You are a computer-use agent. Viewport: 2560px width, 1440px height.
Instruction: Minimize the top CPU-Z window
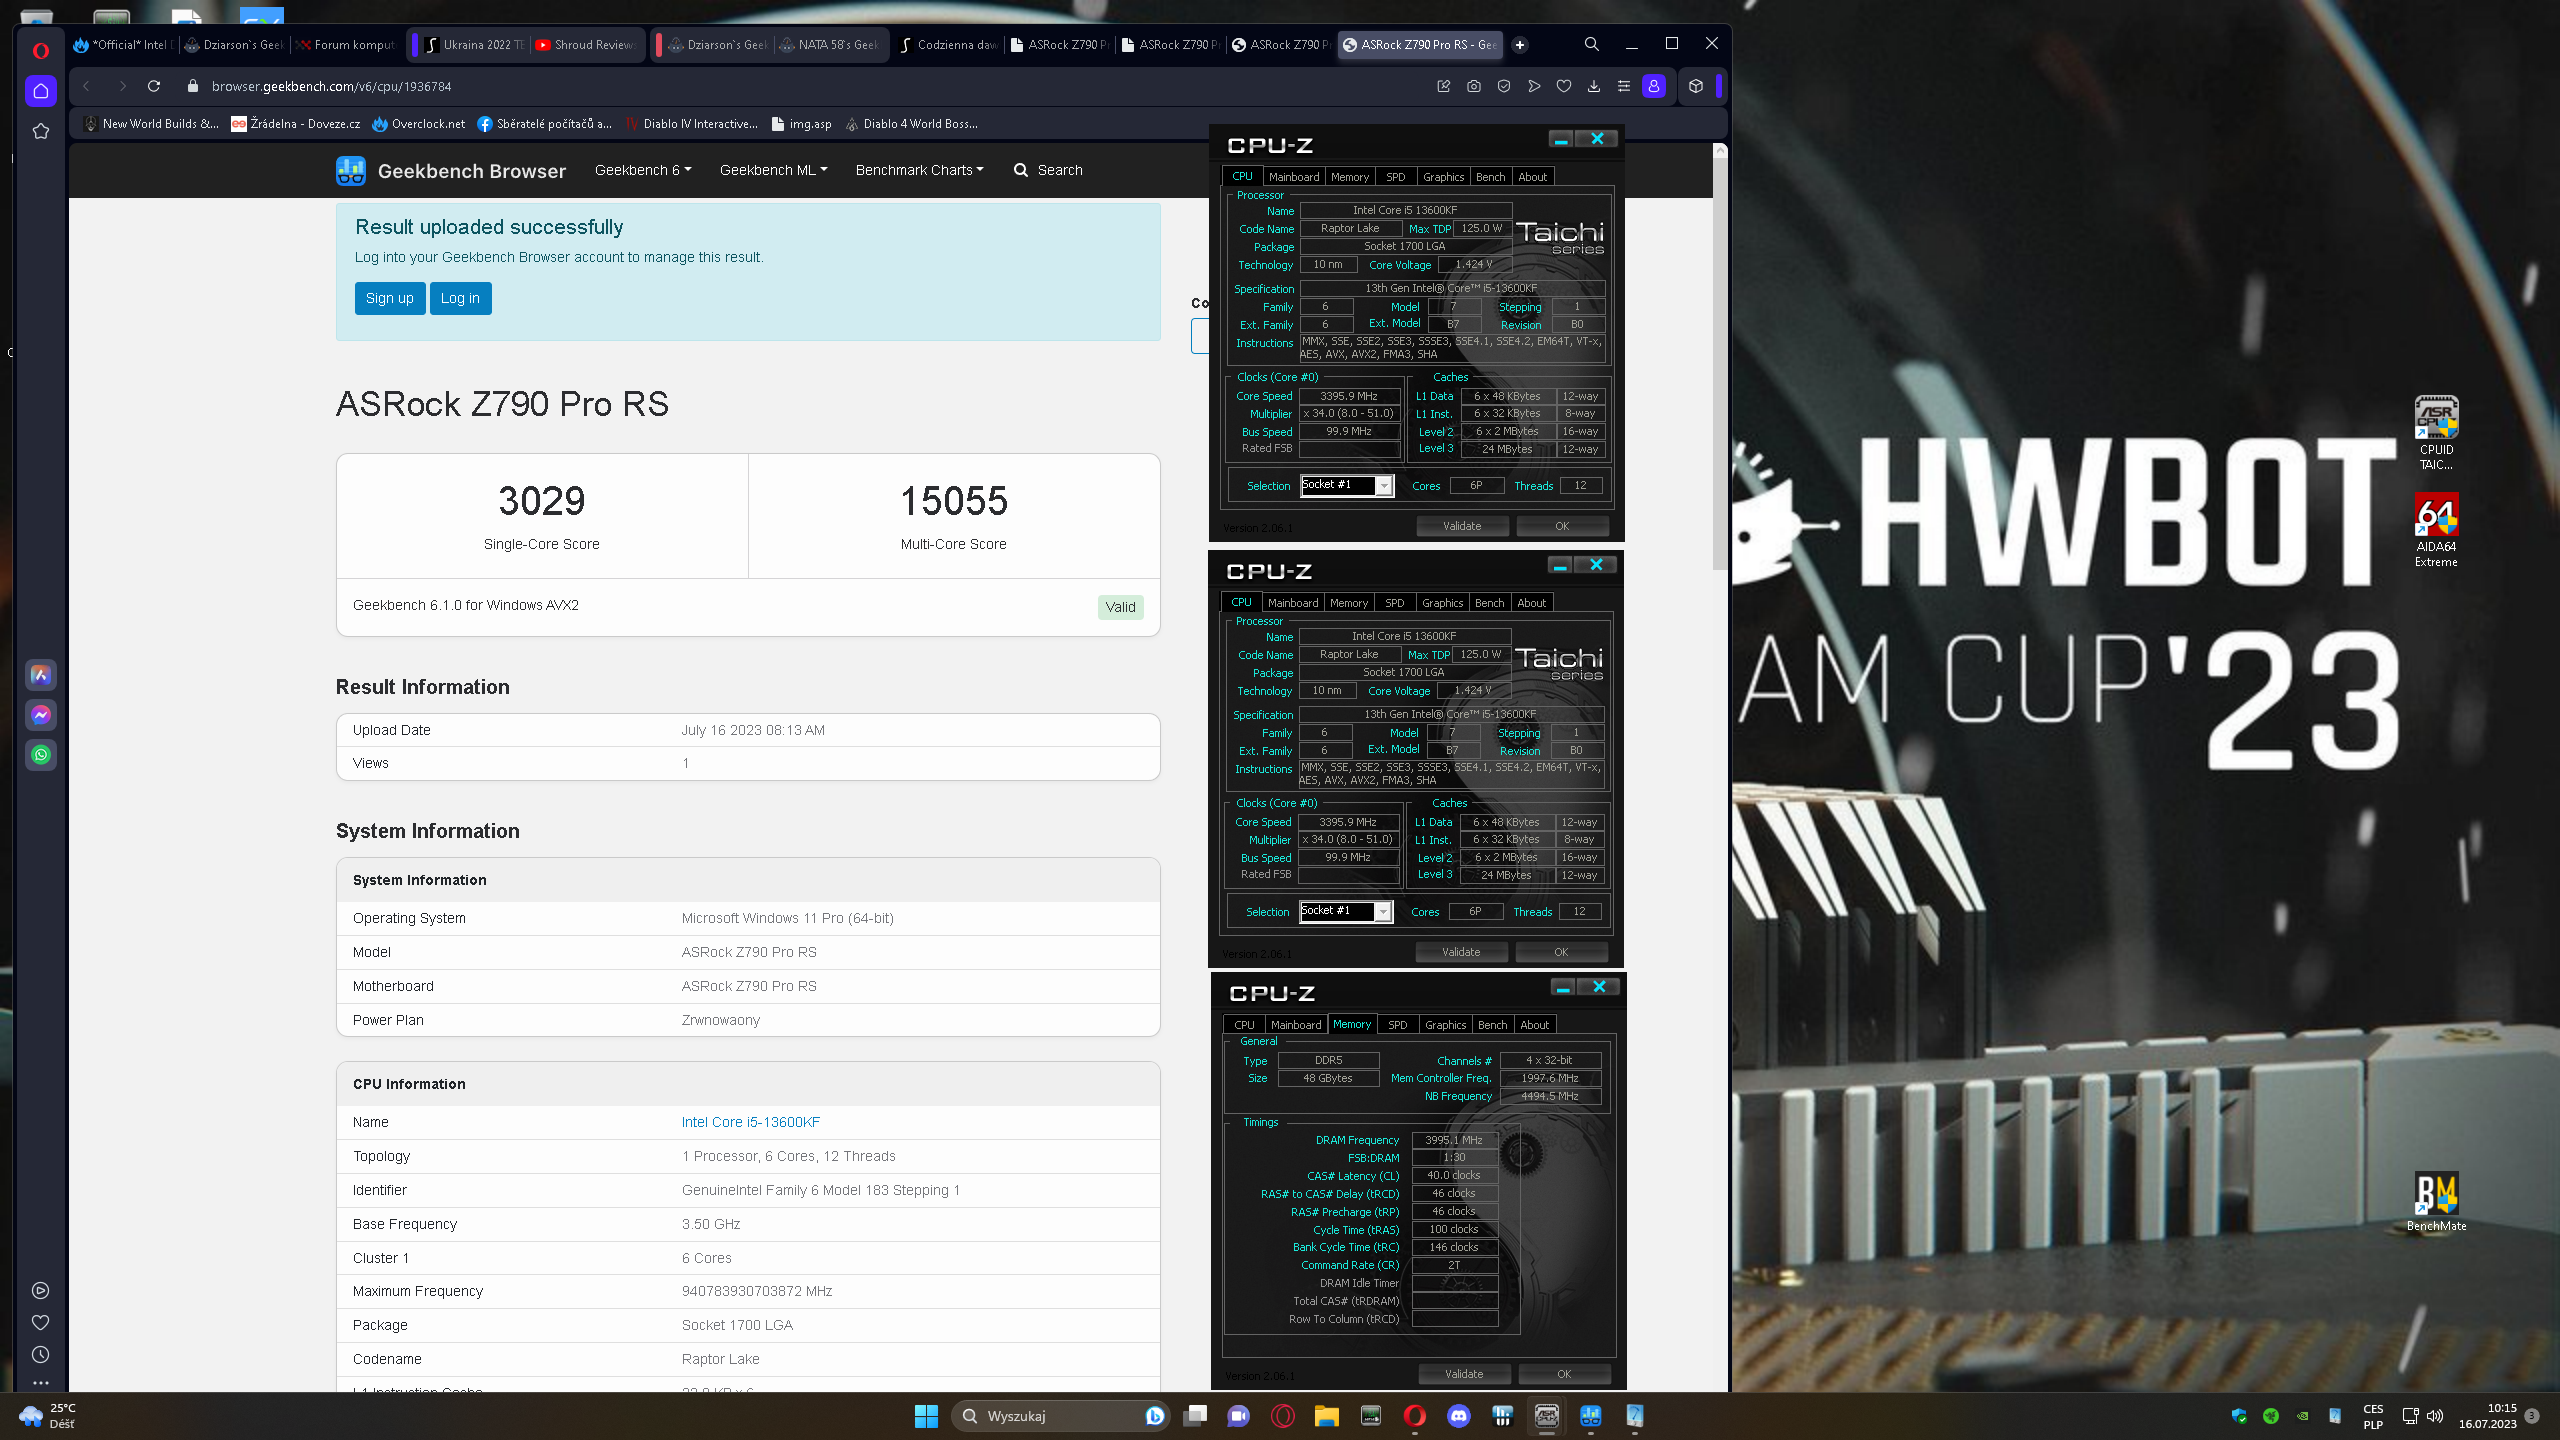point(1561,139)
